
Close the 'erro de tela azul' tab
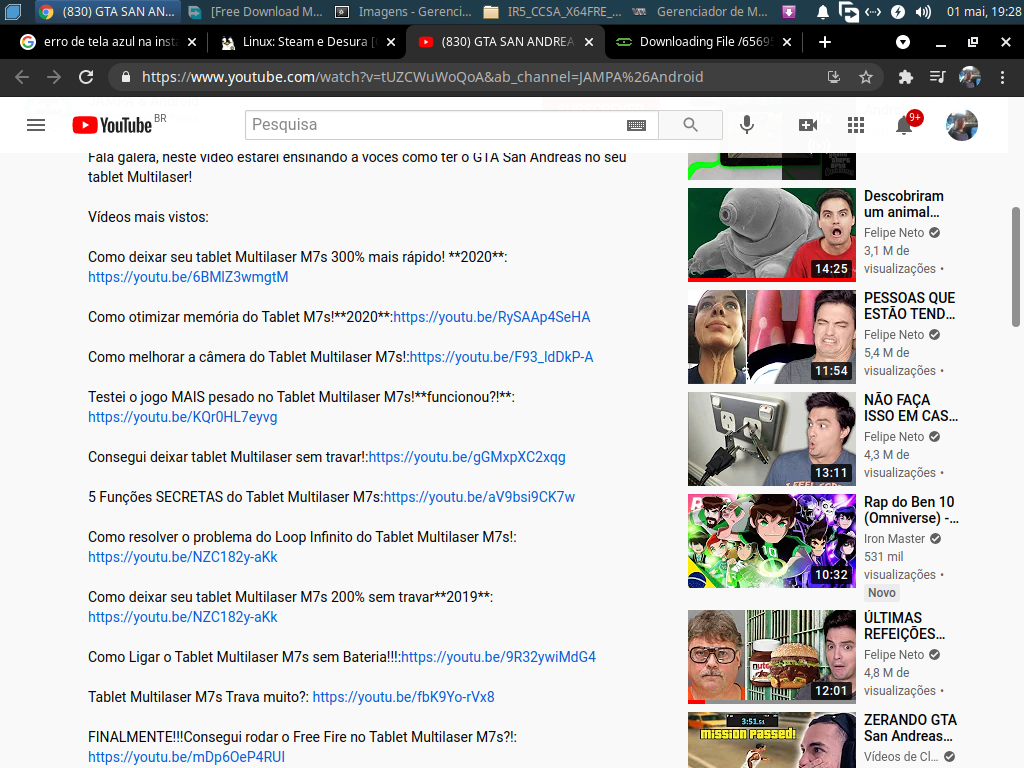[192, 42]
